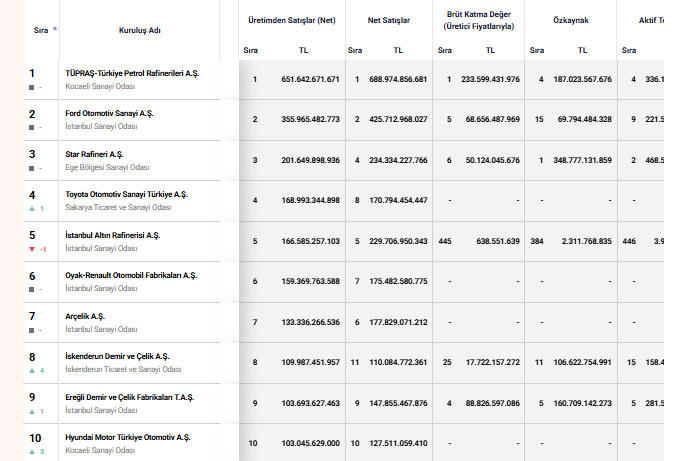Open Ereğli Demir ve Çelik Fabrikaları entry
The height and width of the screenshot is (461, 682).
coord(130,397)
